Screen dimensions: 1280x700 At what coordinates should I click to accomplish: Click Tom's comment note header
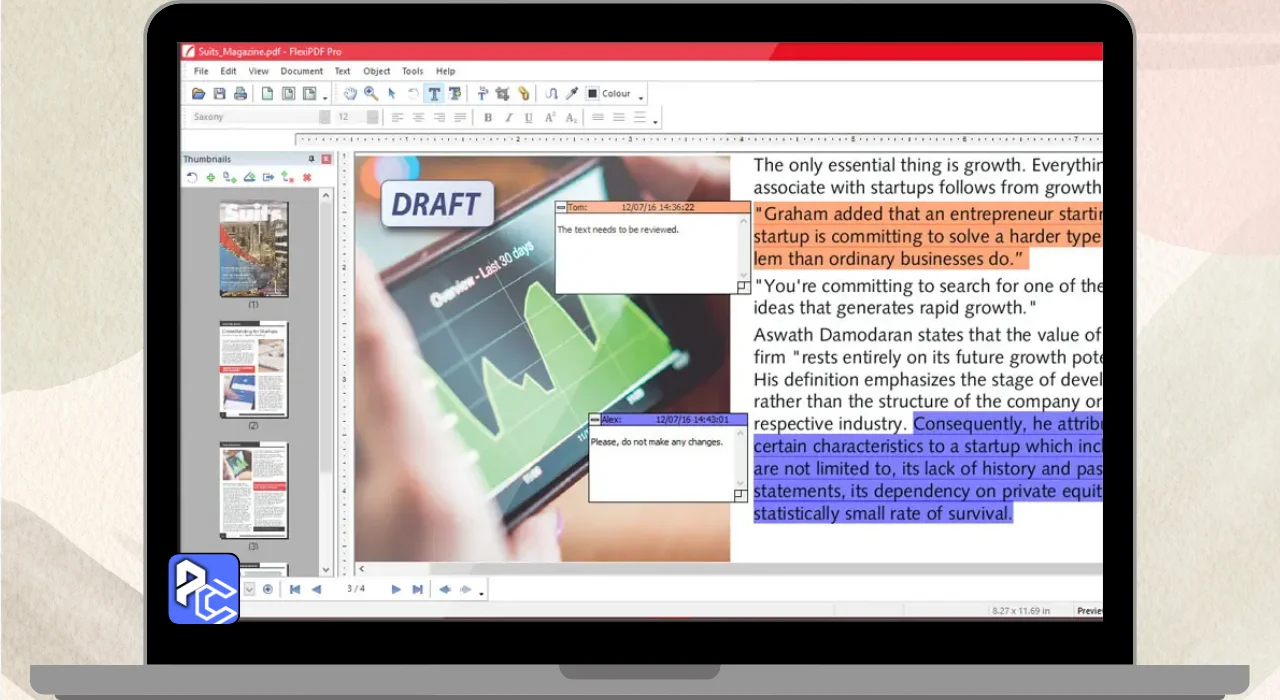point(653,207)
